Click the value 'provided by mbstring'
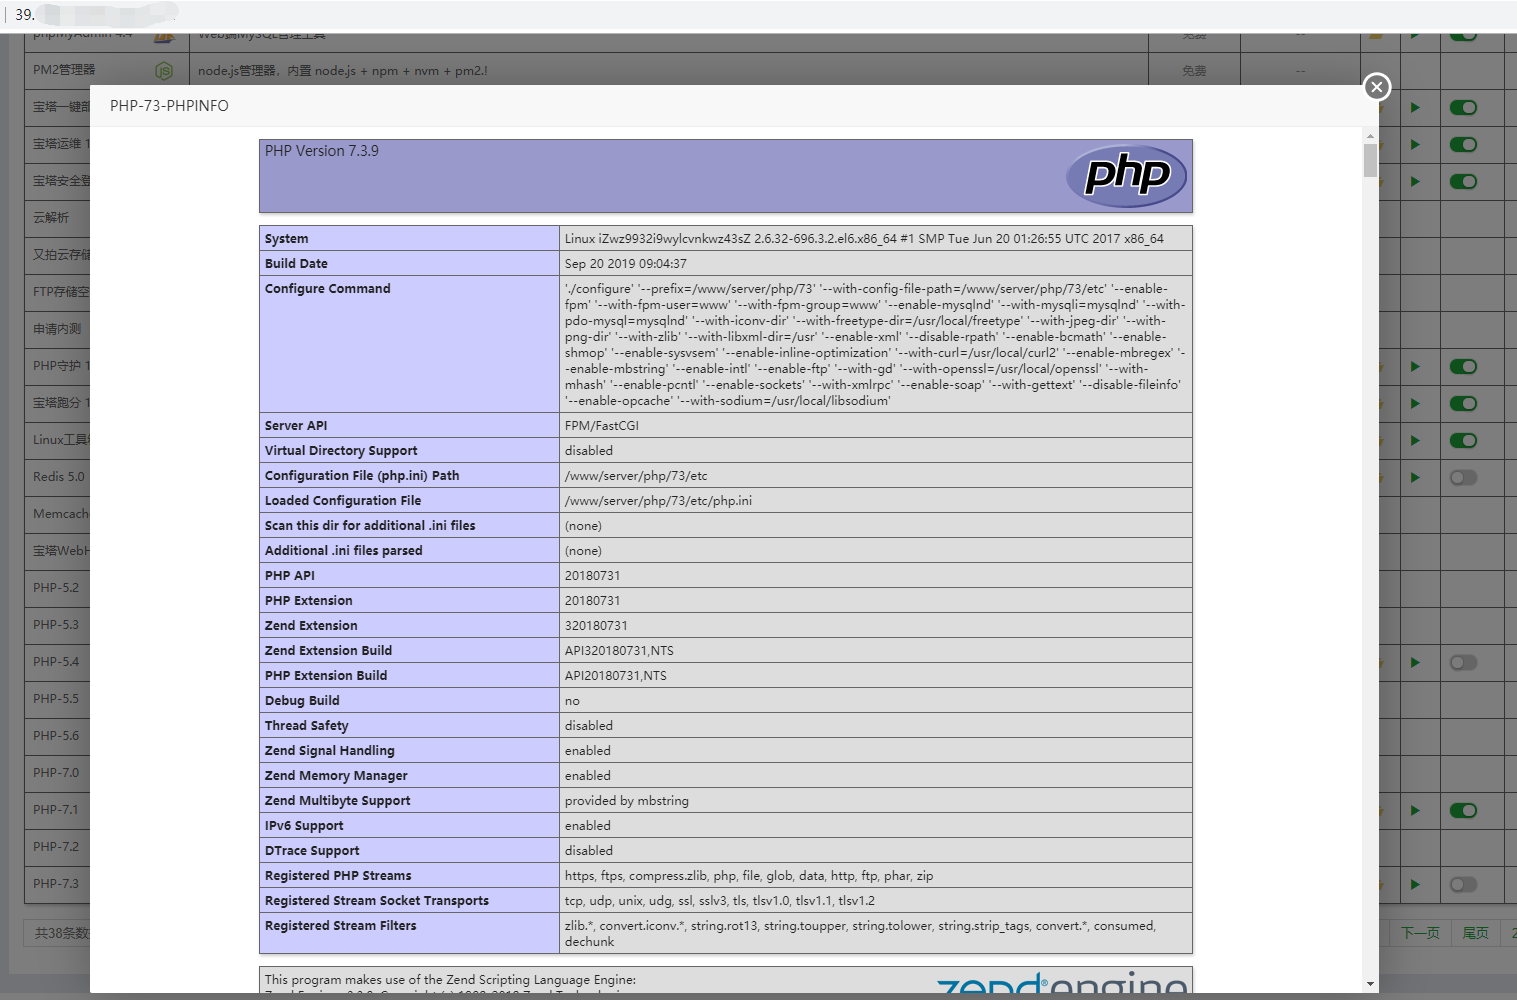The image size is (1517, 1000). tap(627, 801)
